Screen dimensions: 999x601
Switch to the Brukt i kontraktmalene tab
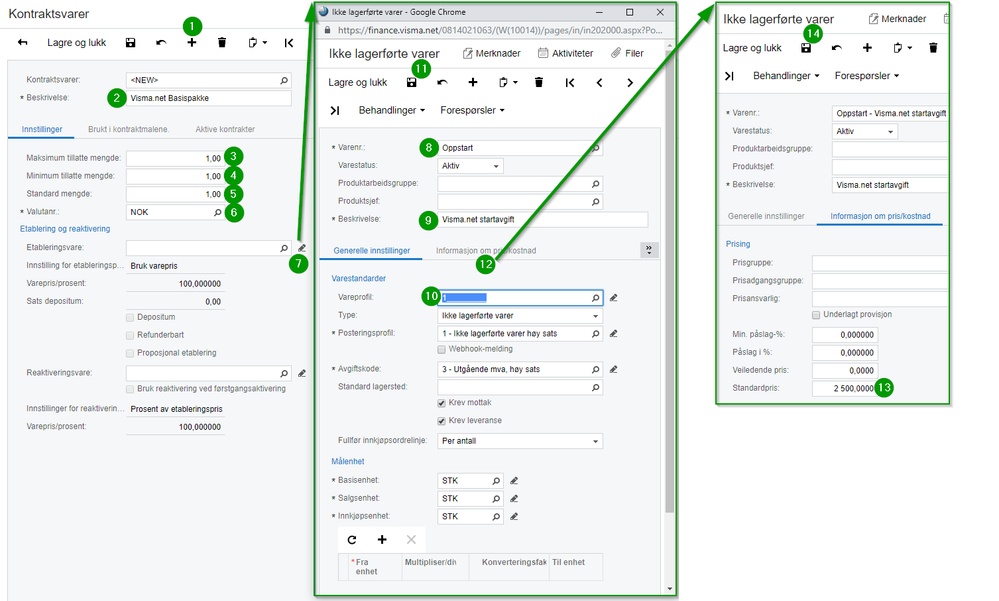128,129
